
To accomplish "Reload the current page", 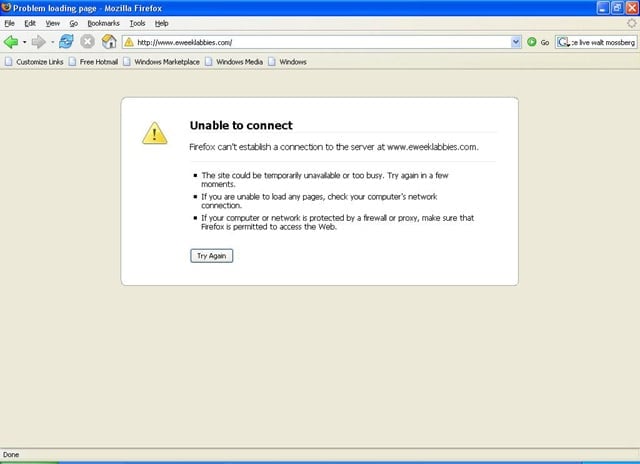I will pyautogui.click(x=66, y=42).
